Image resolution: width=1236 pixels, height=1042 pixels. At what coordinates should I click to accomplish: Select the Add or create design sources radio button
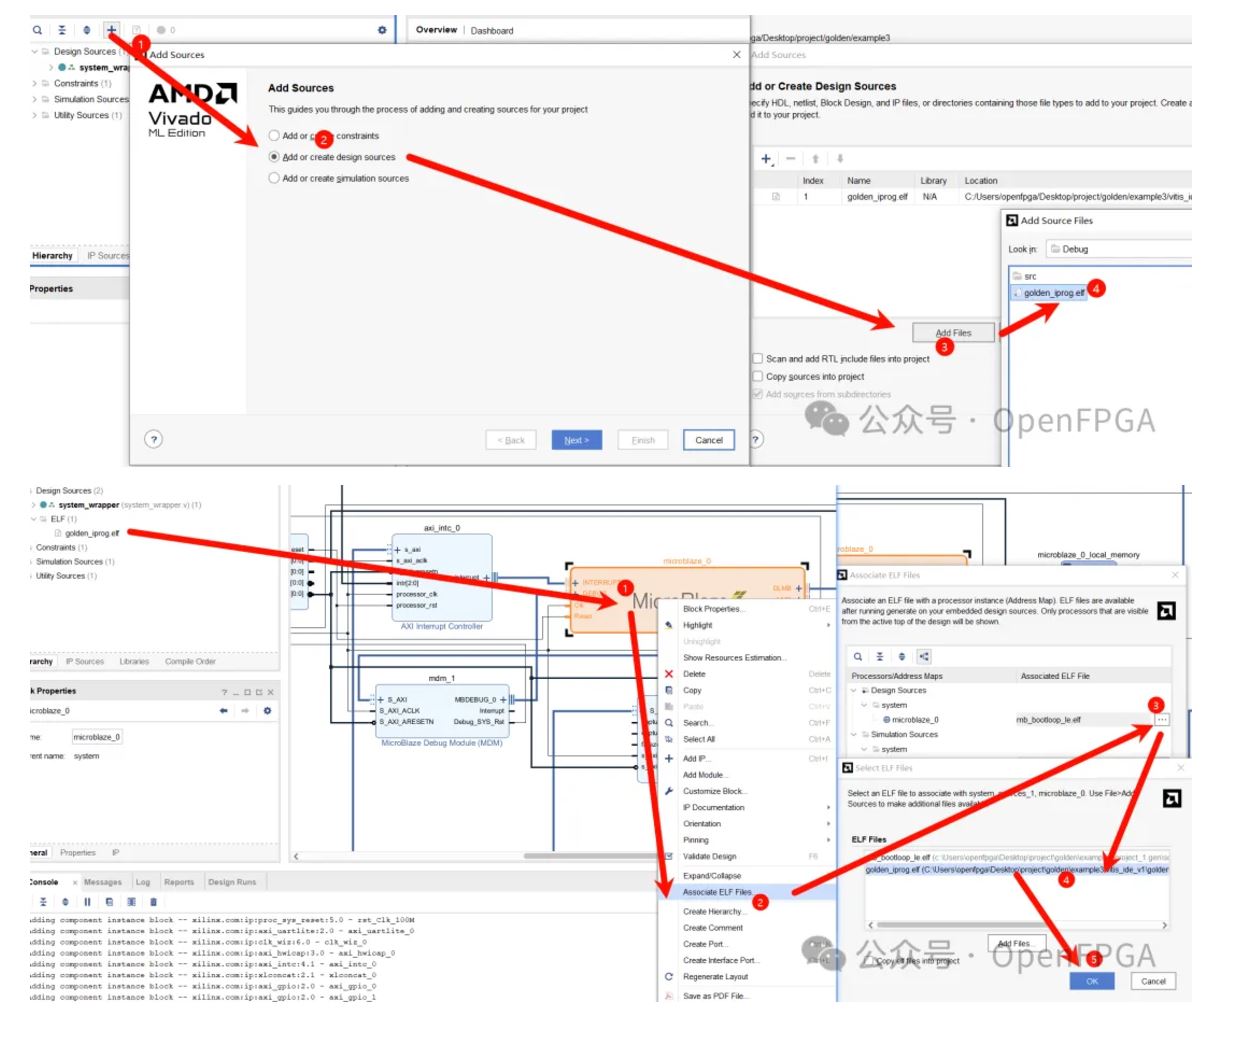click(274, 157)
